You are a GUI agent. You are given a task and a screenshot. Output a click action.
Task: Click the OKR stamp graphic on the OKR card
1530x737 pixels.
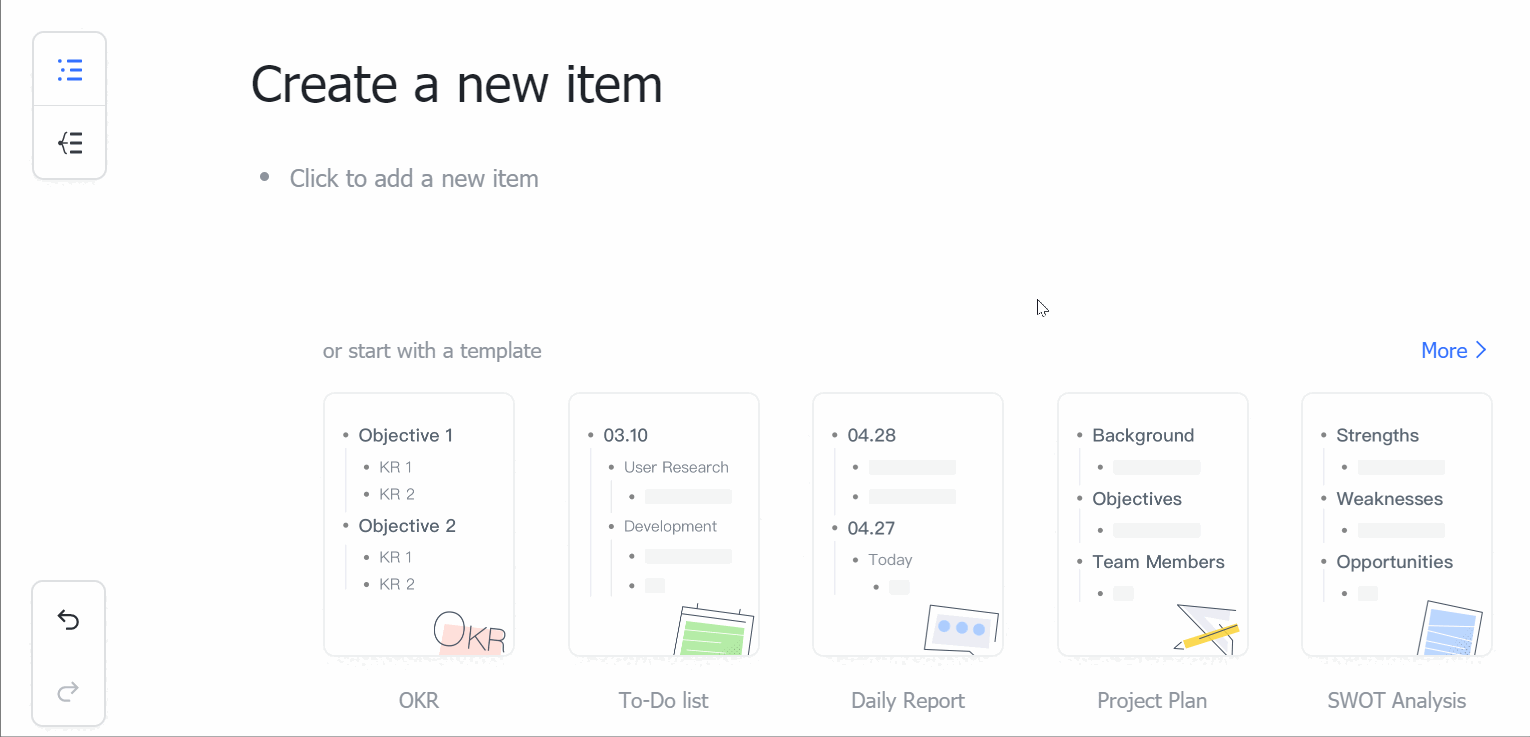[469, 633]
